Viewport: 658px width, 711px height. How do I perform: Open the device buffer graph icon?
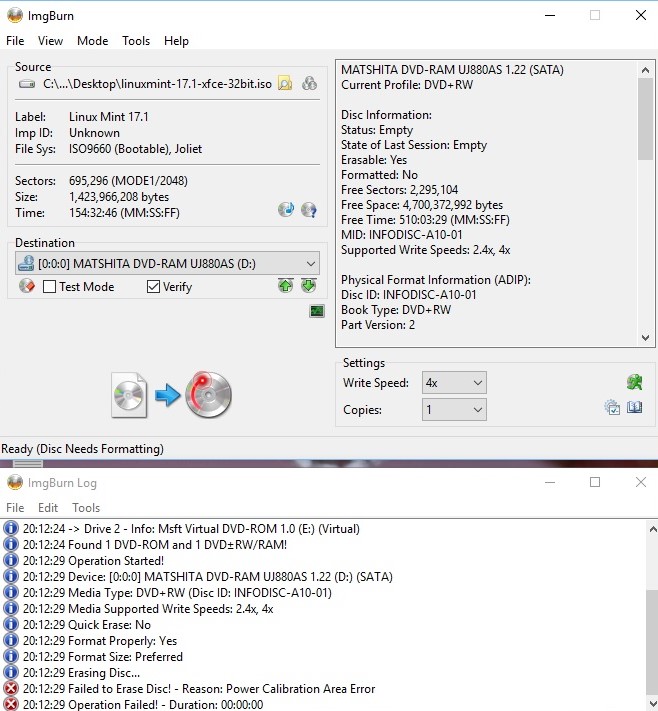[317, 311]
